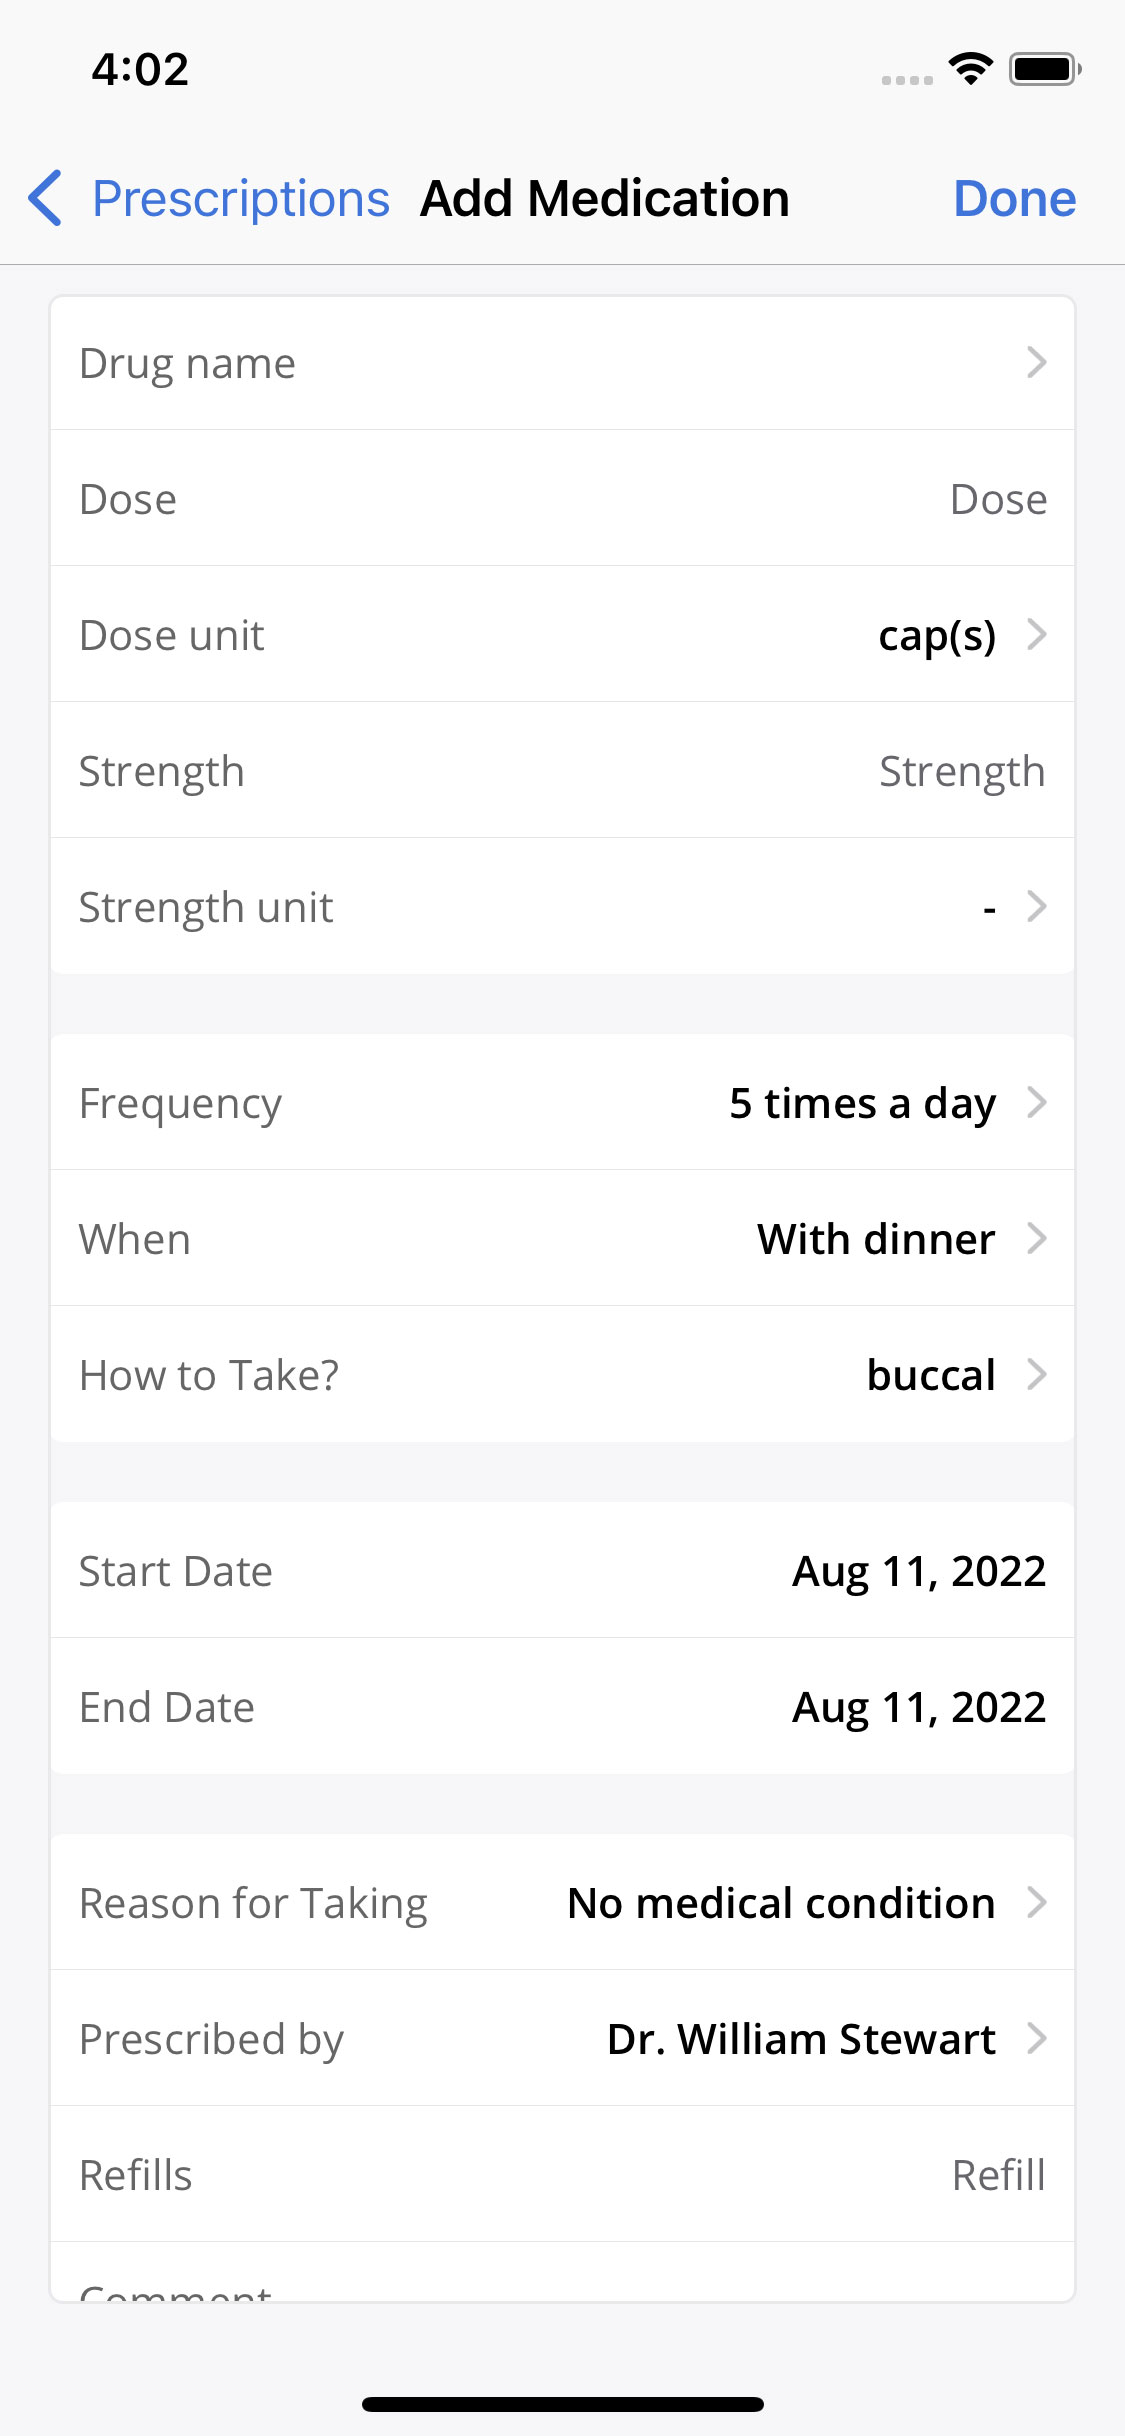The height and width of the screenshot is (2436, 1125).
Task: Edit Reason for Taking condition
Action: click(x=781, y=1903)
